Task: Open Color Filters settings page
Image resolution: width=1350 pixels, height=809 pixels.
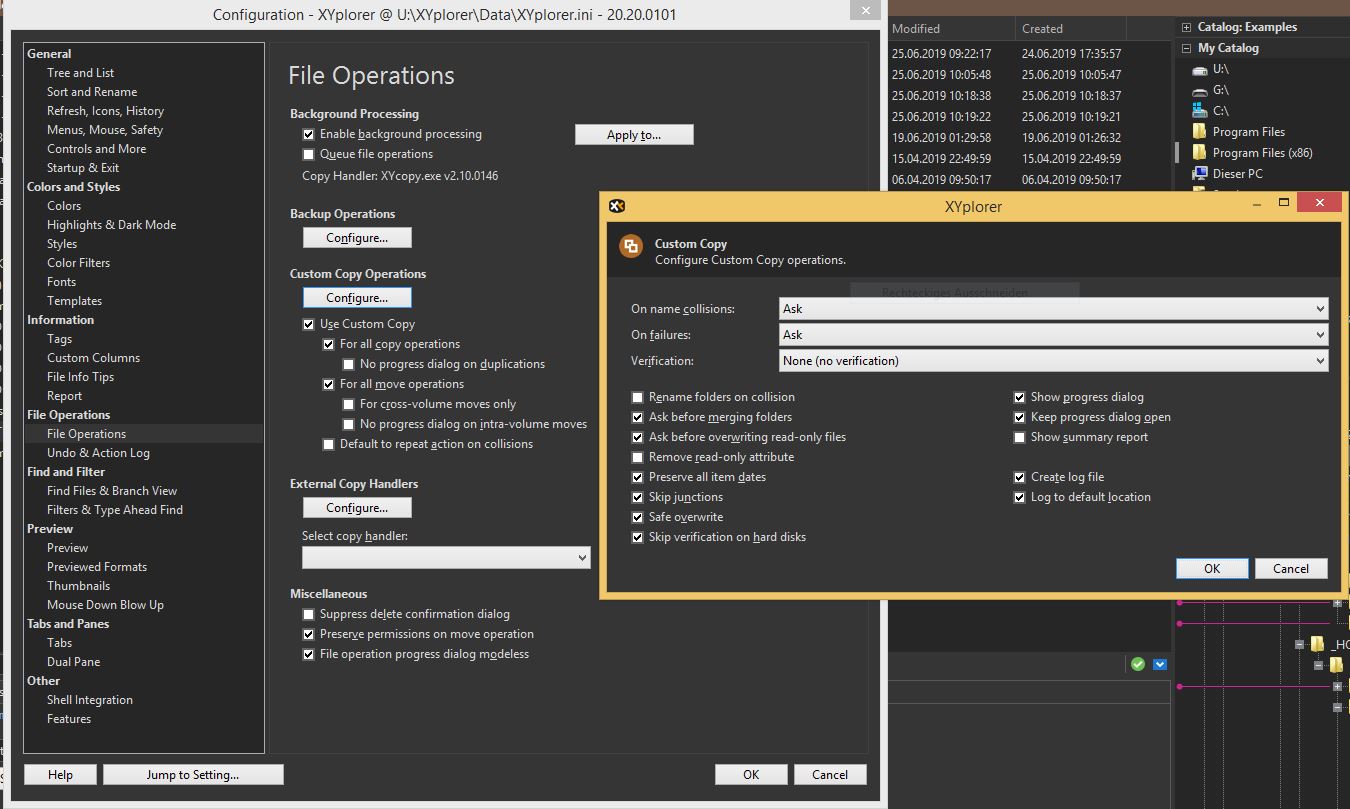Action: click(78, 263)
